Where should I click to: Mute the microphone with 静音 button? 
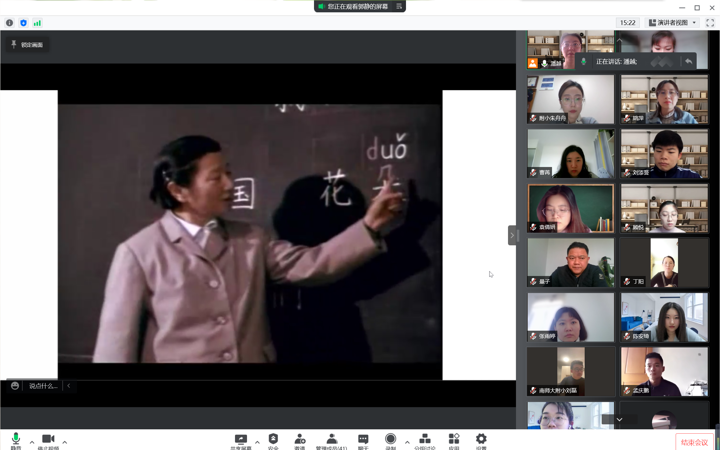(16, 441)
